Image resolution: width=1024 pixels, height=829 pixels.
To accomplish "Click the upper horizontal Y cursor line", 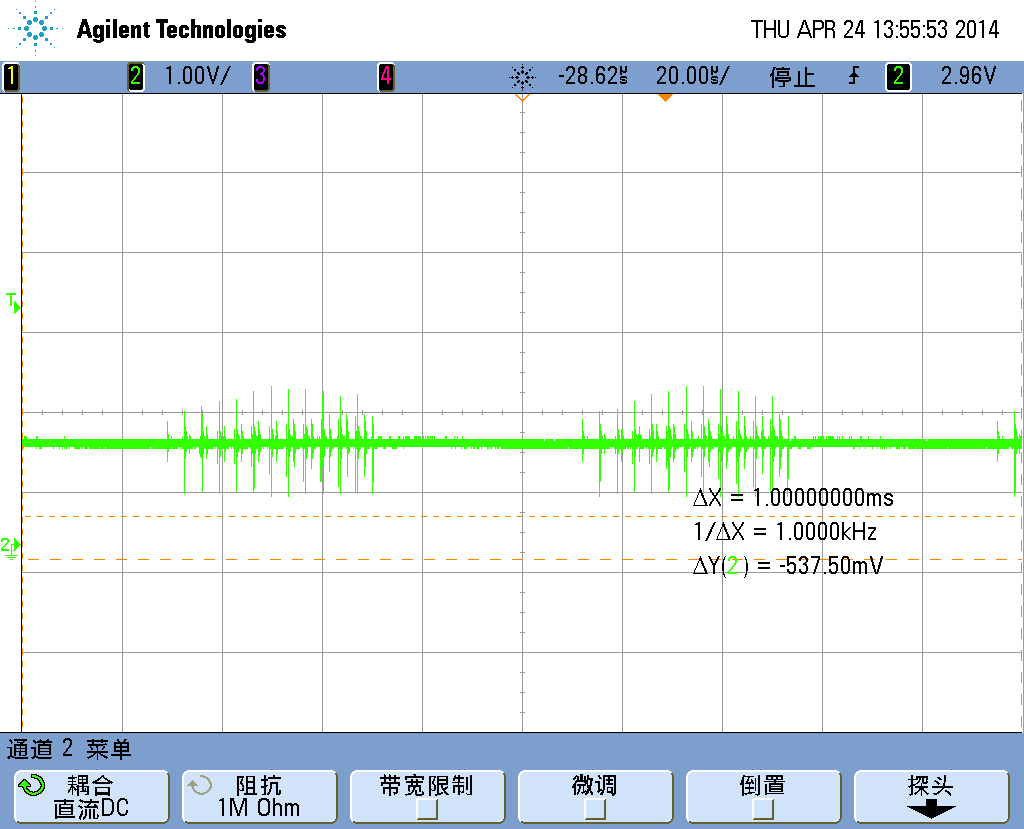I will 522,516.
